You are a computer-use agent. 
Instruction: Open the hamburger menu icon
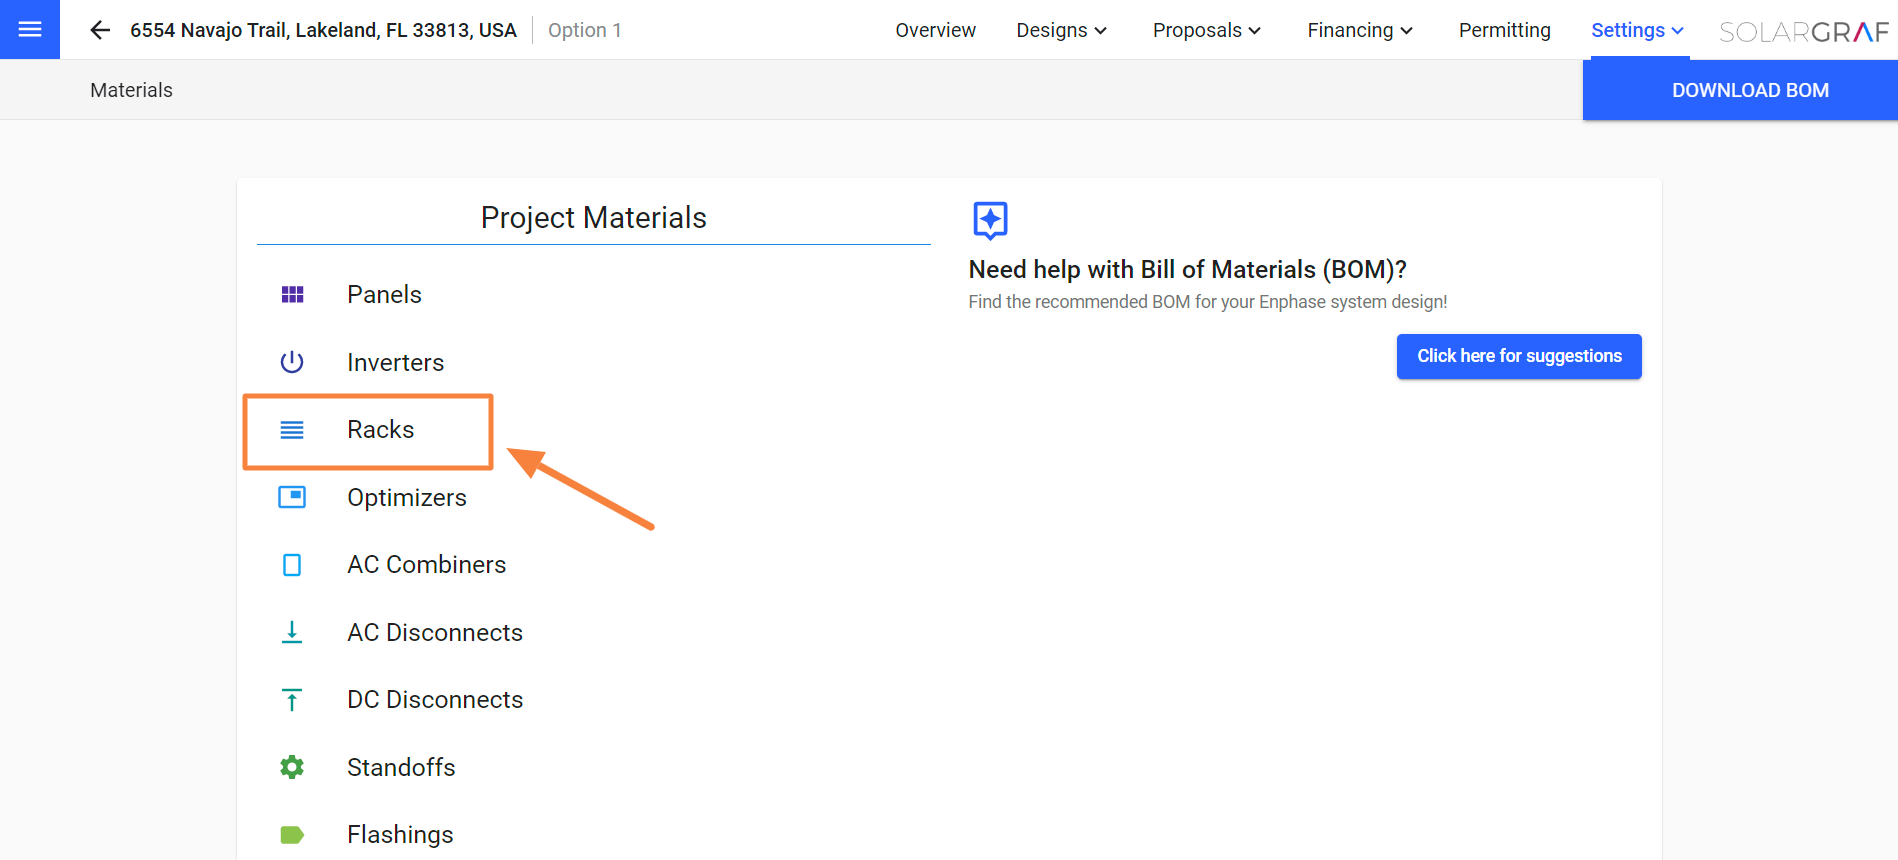tap(30, 30)
